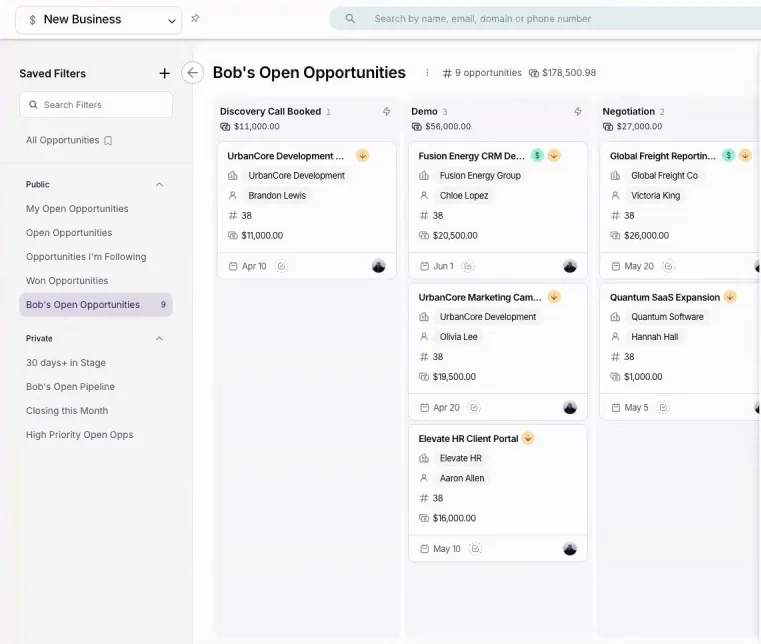The image size is (761, 644).
Task: Open options menu beside Bob's Open Opportunities title
Action: (427, 73)
